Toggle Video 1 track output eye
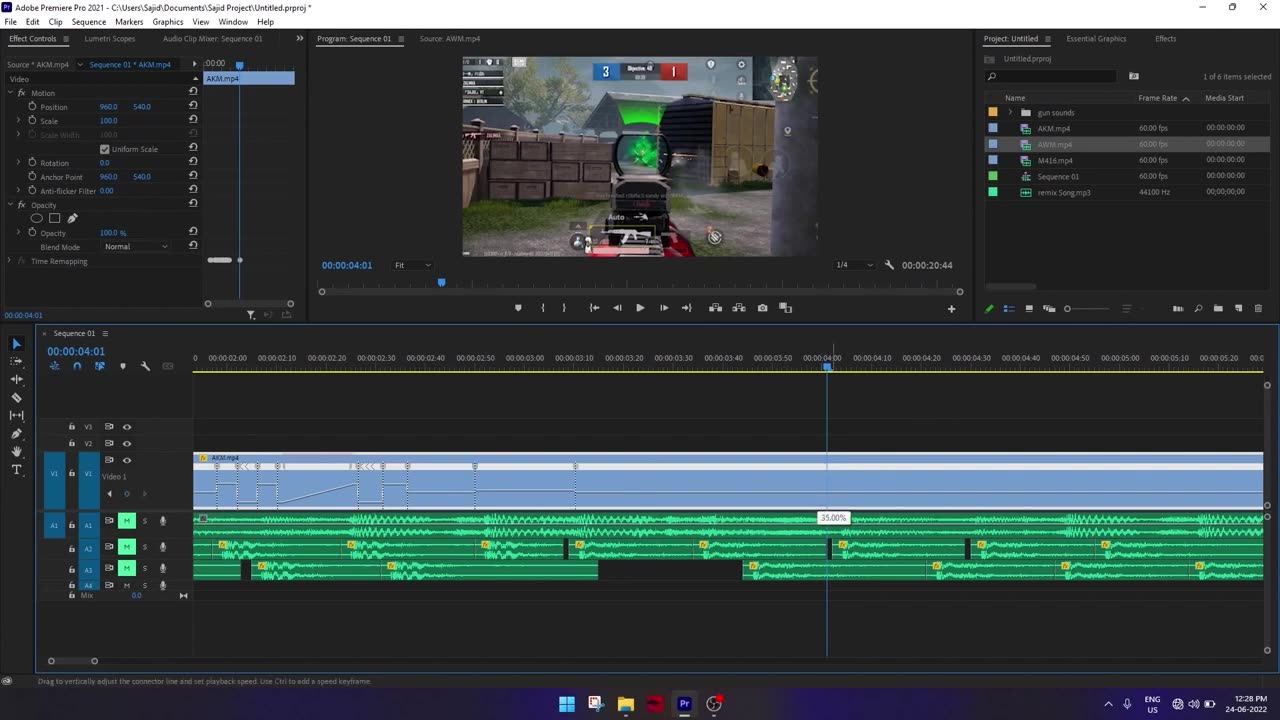1280x720 pixels. tap(127, 460)
